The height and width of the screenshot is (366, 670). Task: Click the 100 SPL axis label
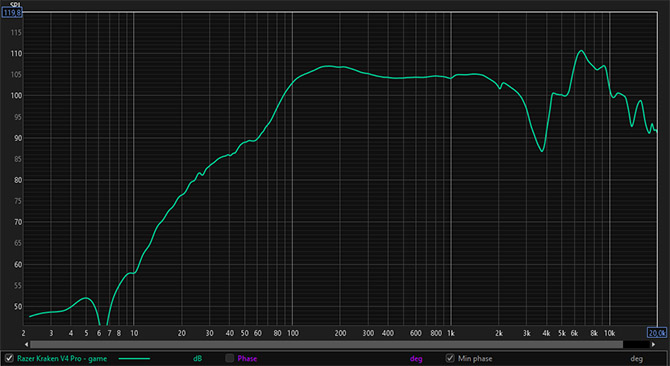coord(16,96)
